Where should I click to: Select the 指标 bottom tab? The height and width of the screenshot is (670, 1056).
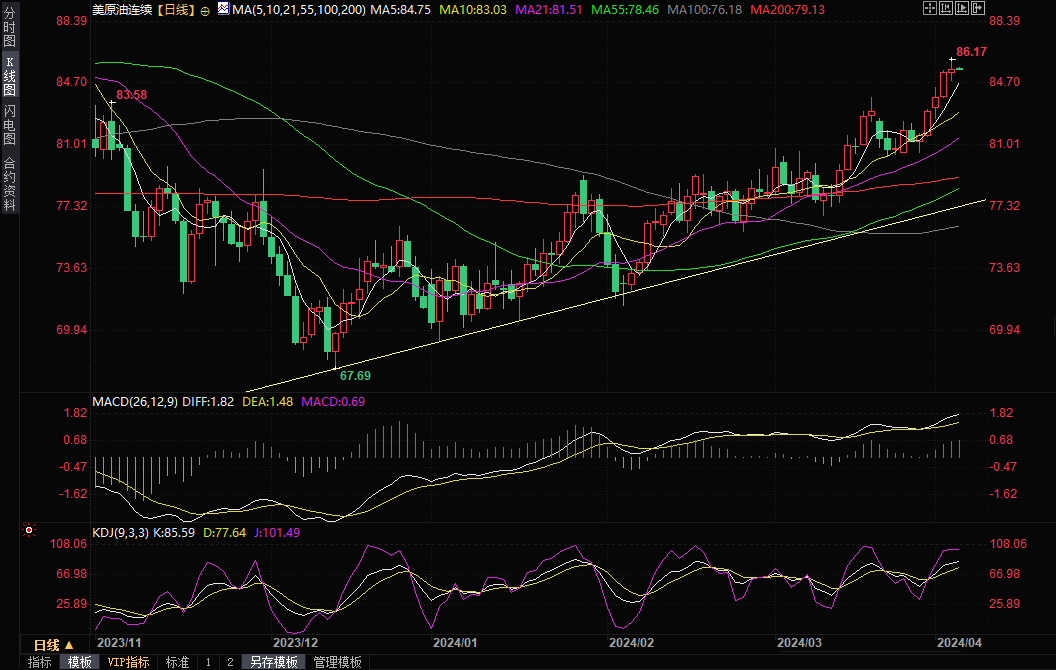40,662
